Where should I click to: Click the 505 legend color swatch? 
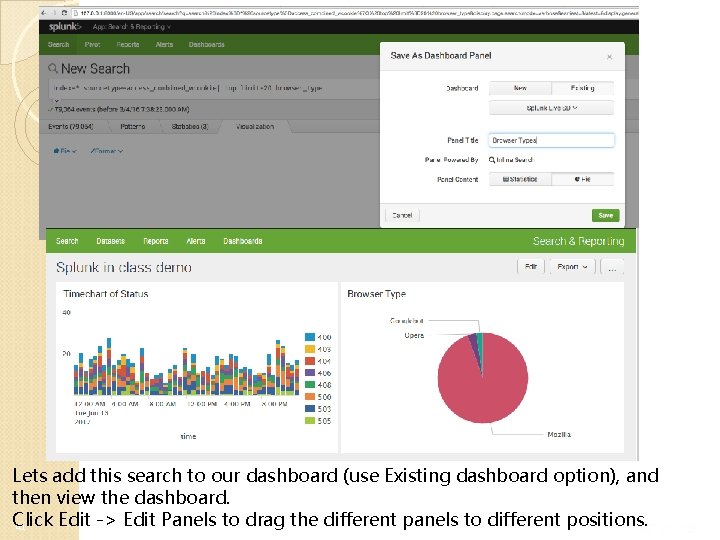tap(310, 421)
